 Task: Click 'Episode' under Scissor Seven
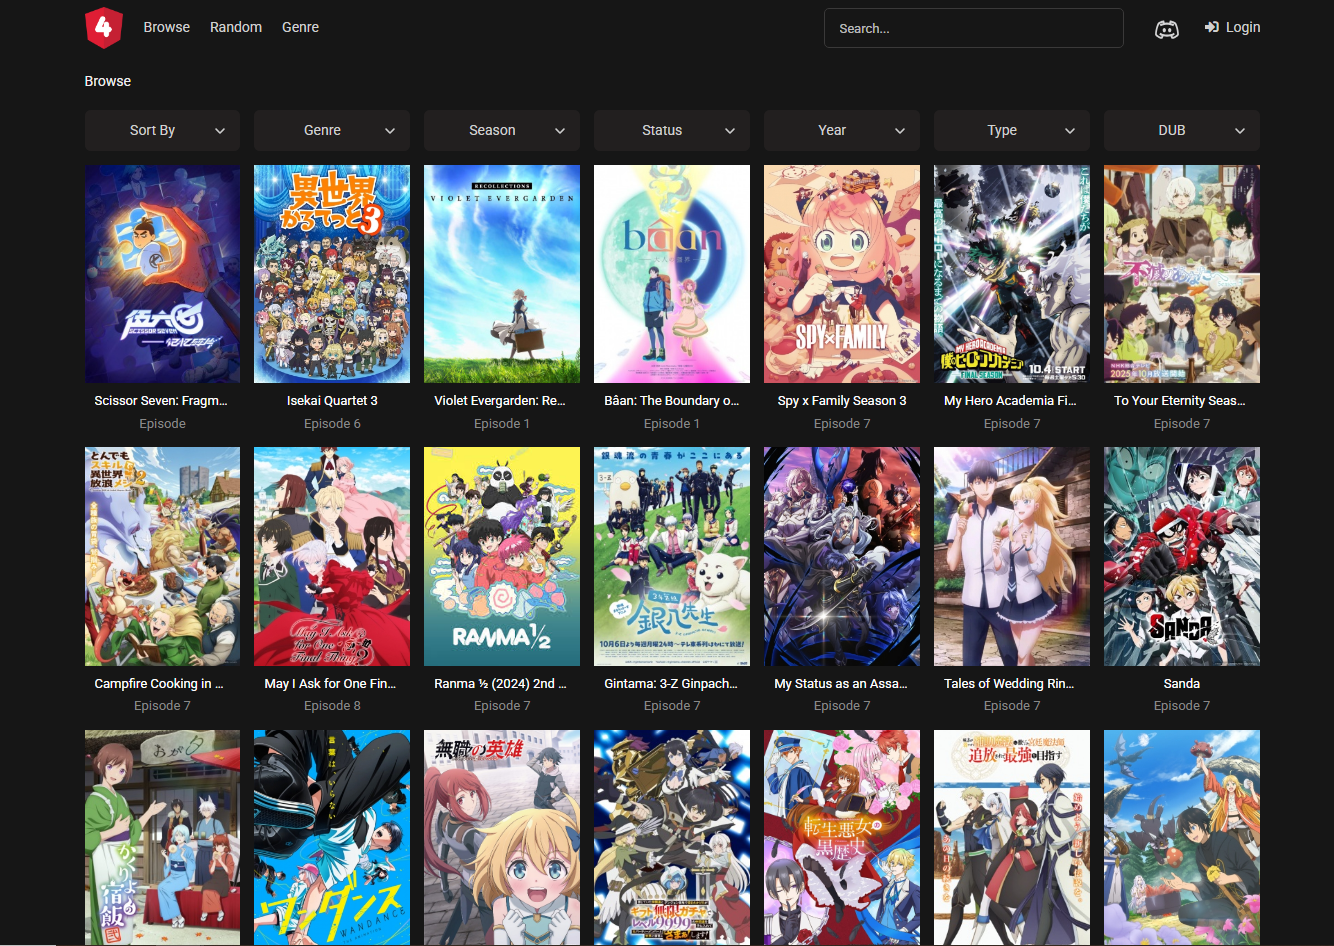click(x=162, y=423)
